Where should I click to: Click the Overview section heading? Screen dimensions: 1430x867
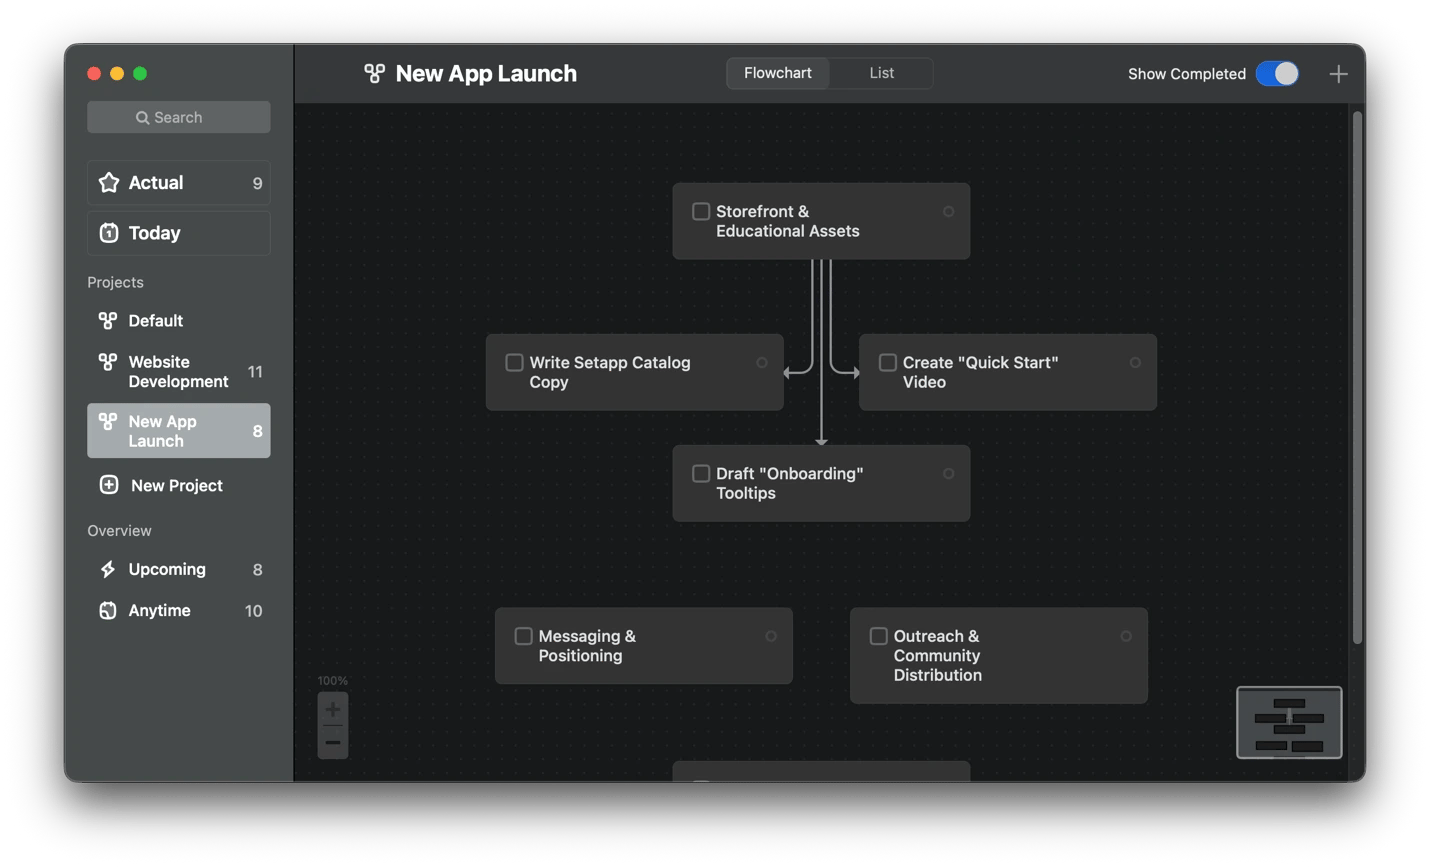click(119, 530)
